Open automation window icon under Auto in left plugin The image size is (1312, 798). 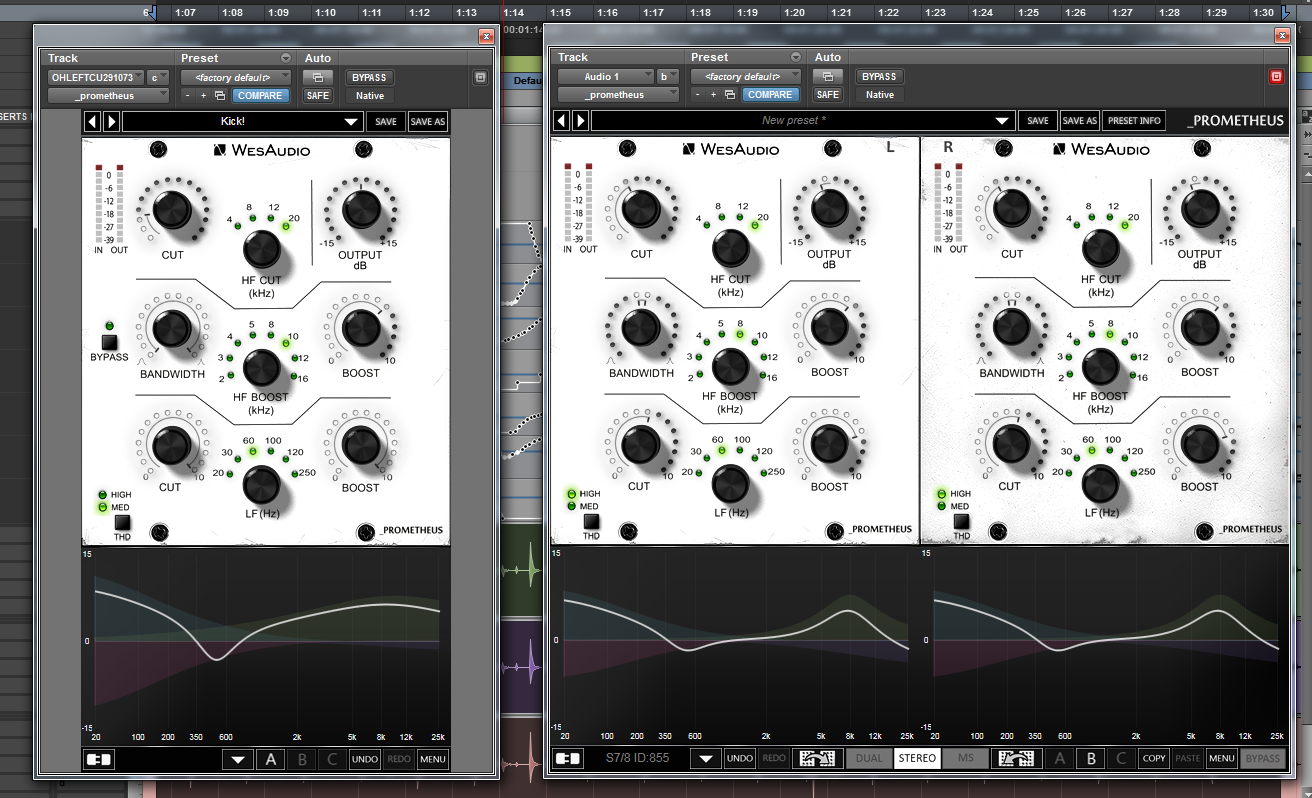[318, 77]
